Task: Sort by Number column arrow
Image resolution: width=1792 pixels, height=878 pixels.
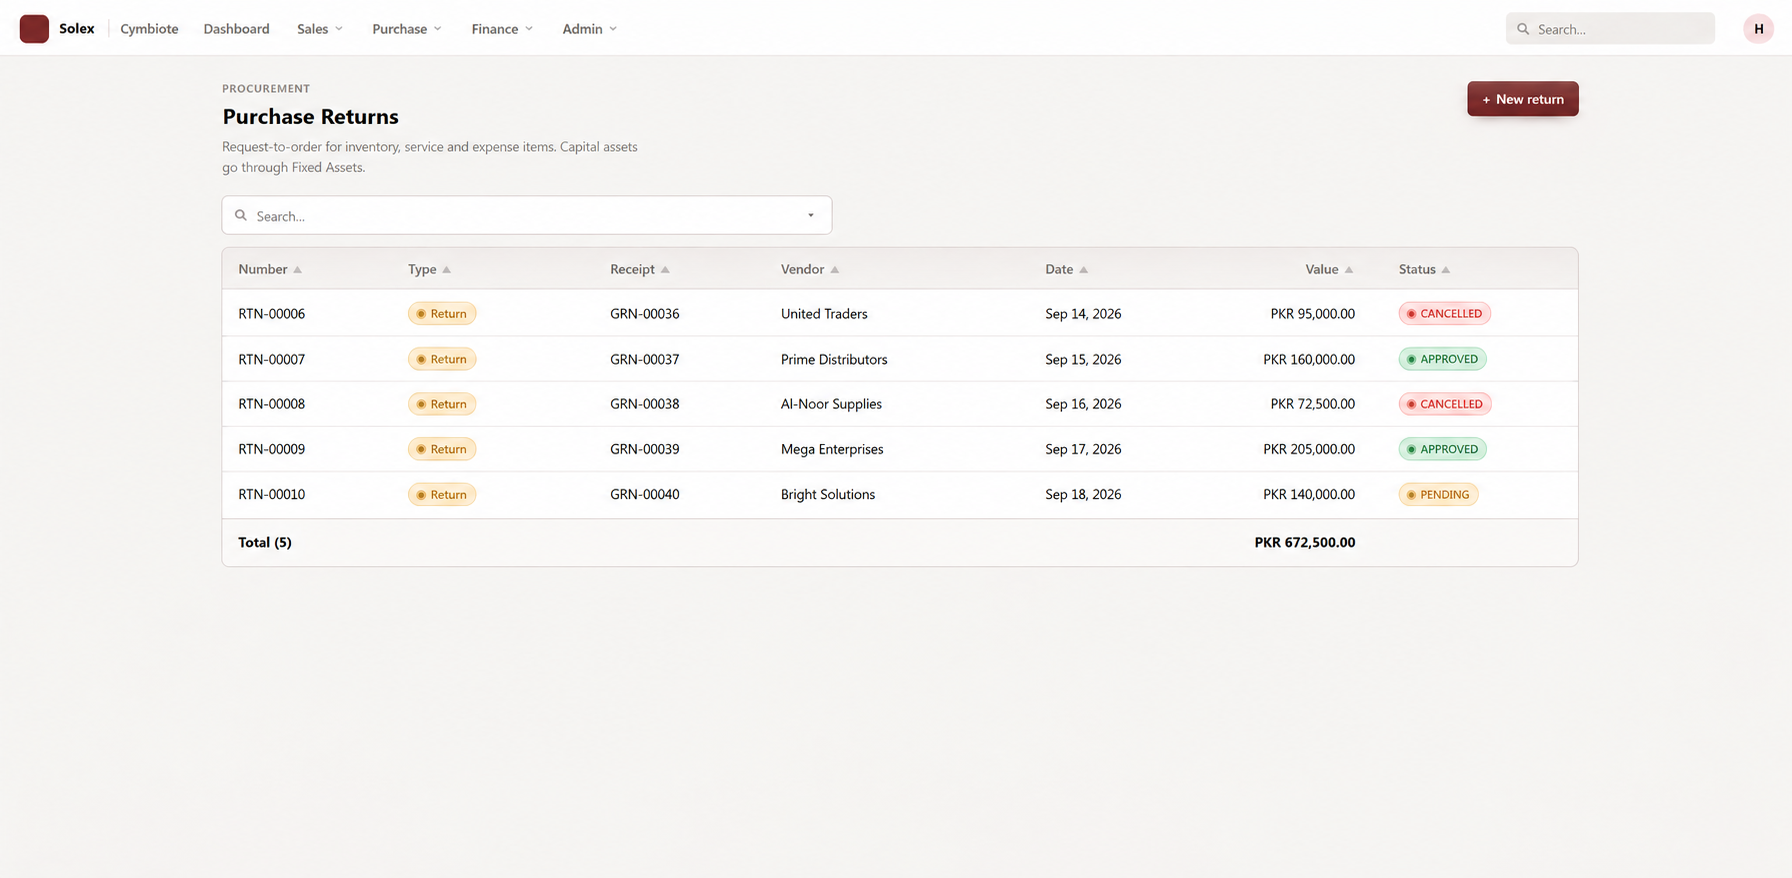Action: click(x=298, y=270)
